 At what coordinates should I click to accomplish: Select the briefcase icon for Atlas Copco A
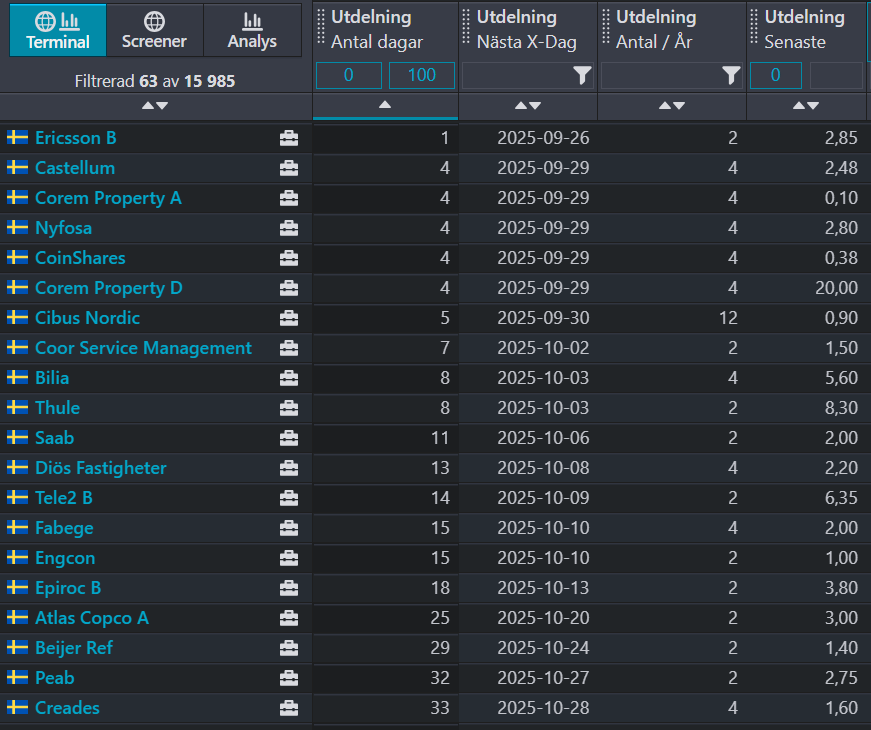pos(289,618)
